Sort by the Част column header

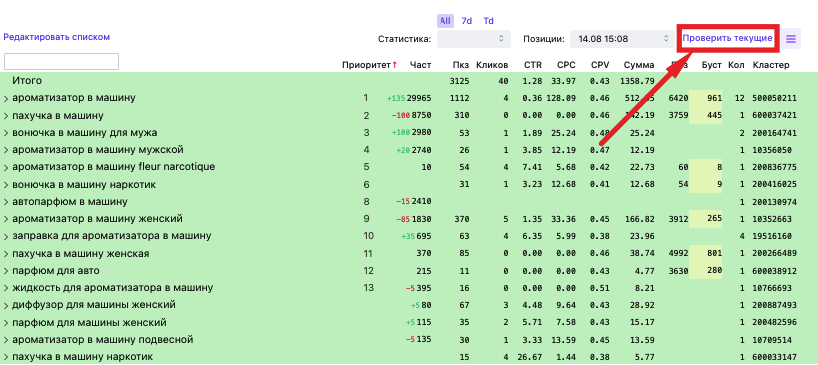420,65
